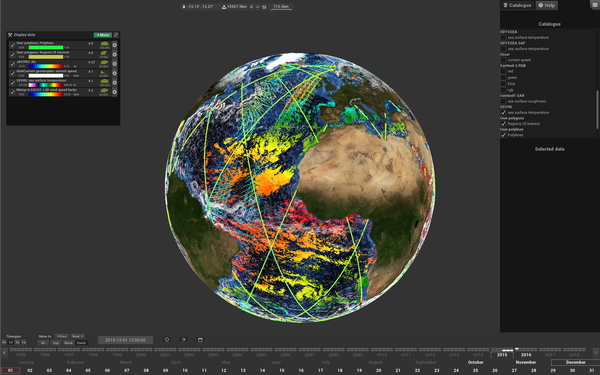The height and width of the screenshot is (375, 600).
Task: Open gear settings for Metop-A ASCAT wind layer
Action: 114,92
